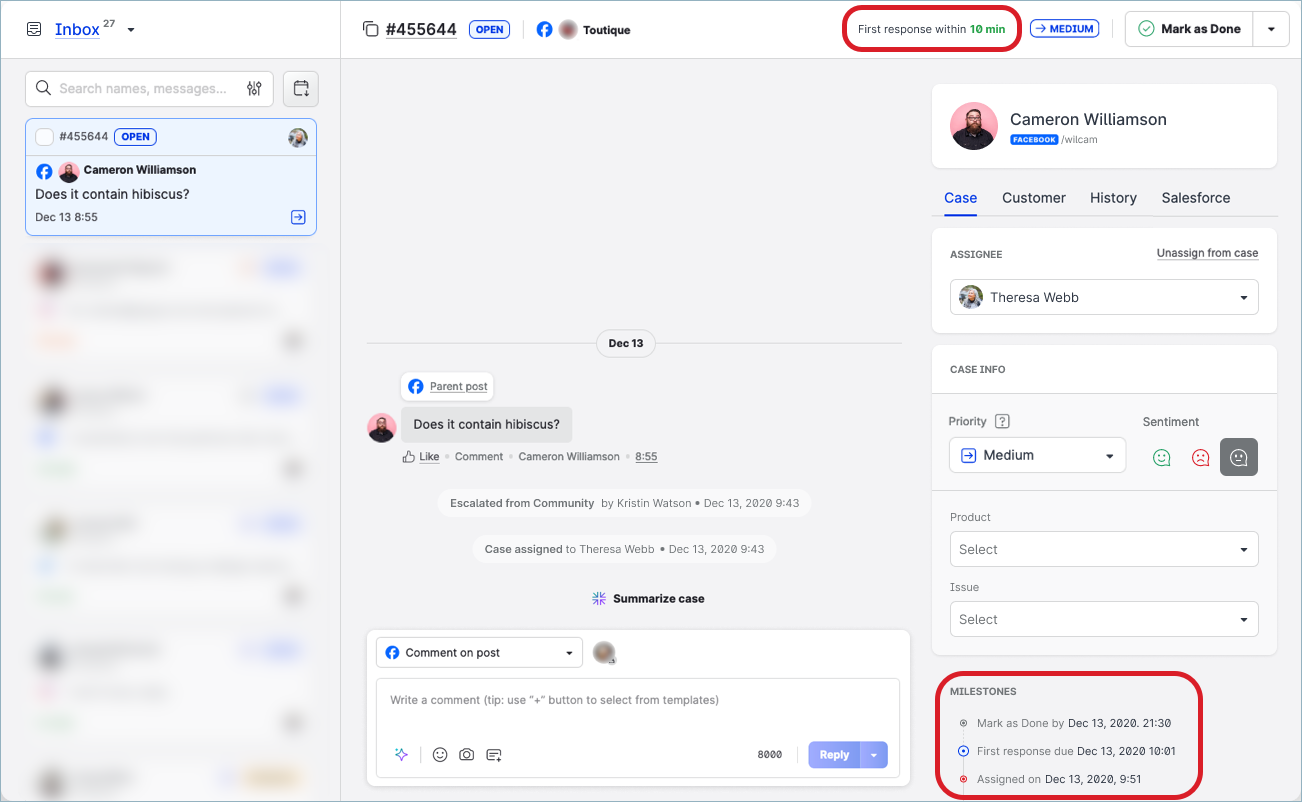Open the reply templates icon
The image size is (1302, 802).
(494, 755)
